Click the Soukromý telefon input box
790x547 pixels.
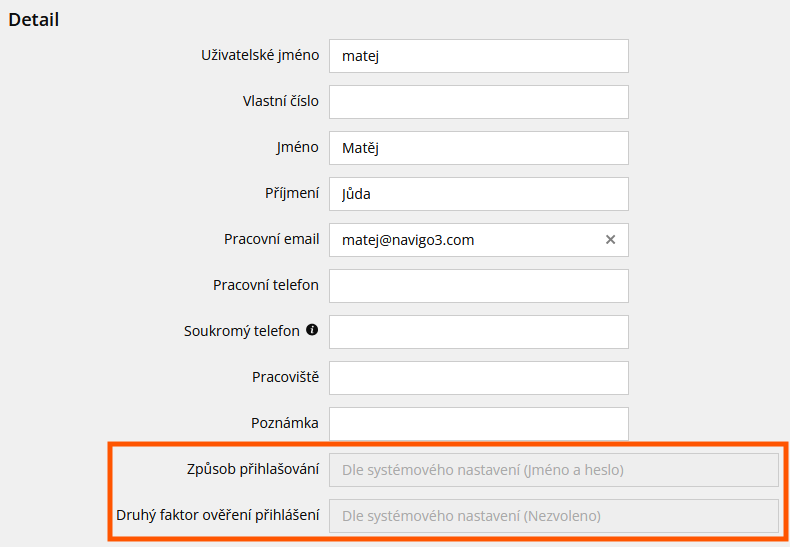478,332
